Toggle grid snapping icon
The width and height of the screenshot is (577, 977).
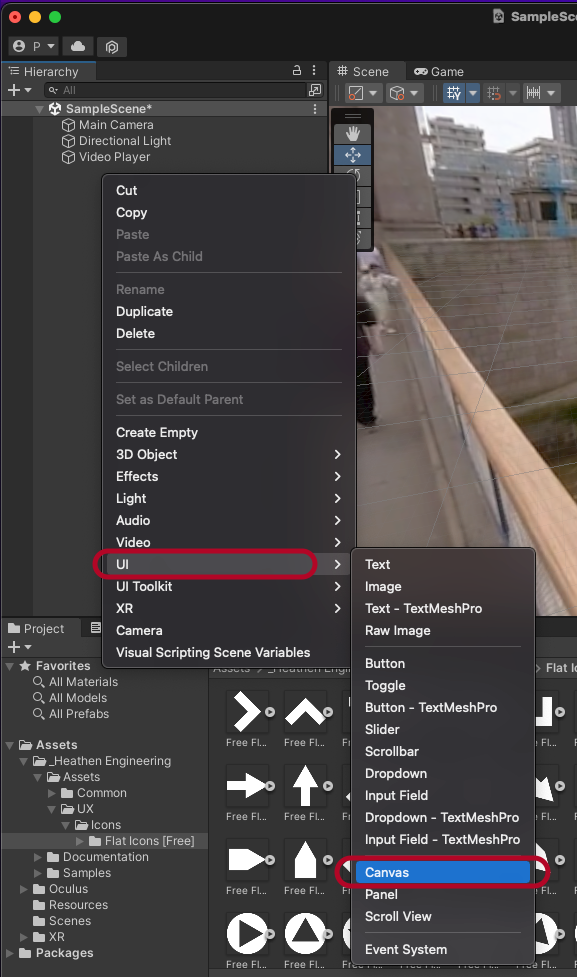point(494,93)
